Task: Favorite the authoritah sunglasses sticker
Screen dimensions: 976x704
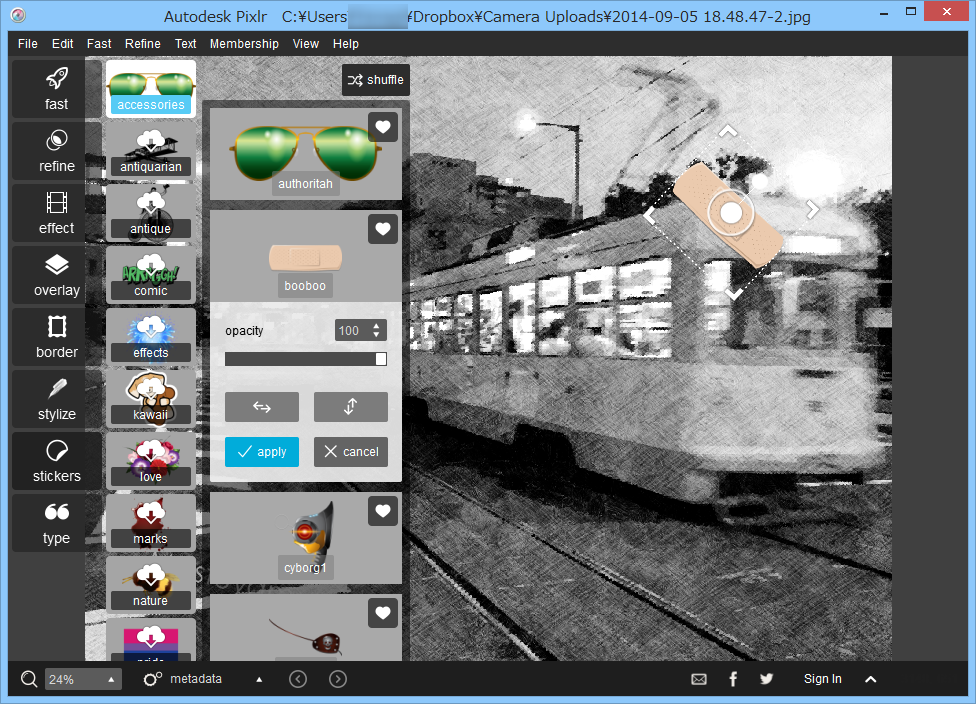Action: tap(383, 127)
